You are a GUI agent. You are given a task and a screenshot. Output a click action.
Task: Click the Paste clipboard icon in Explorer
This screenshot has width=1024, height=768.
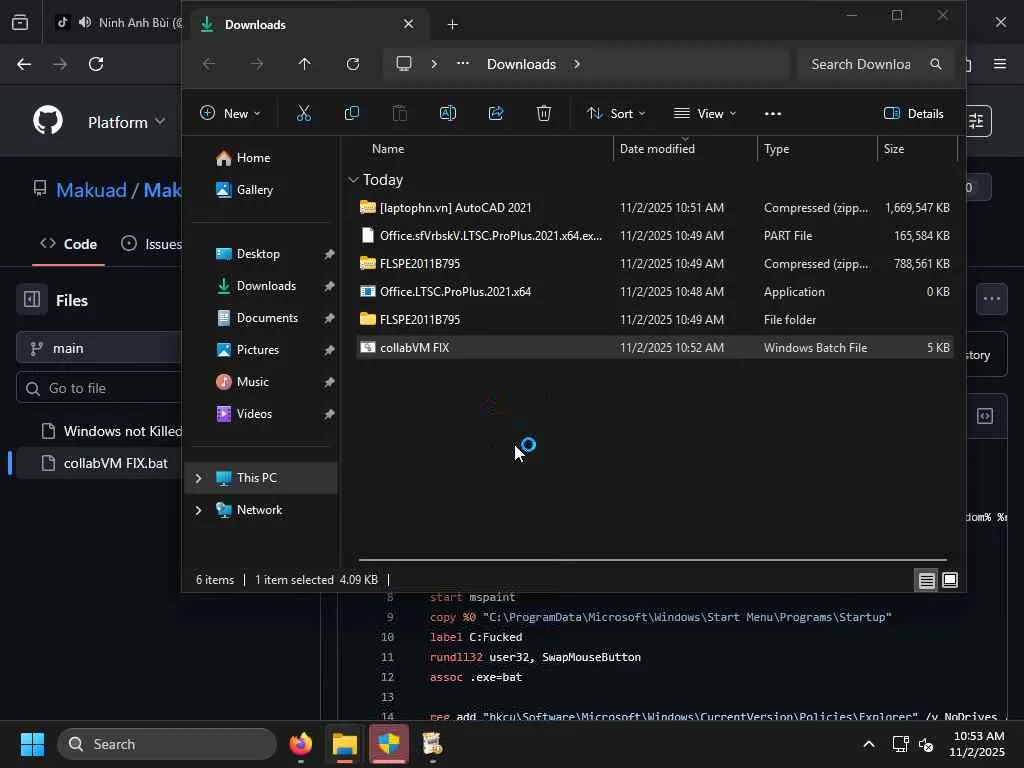tap(400, 113)
